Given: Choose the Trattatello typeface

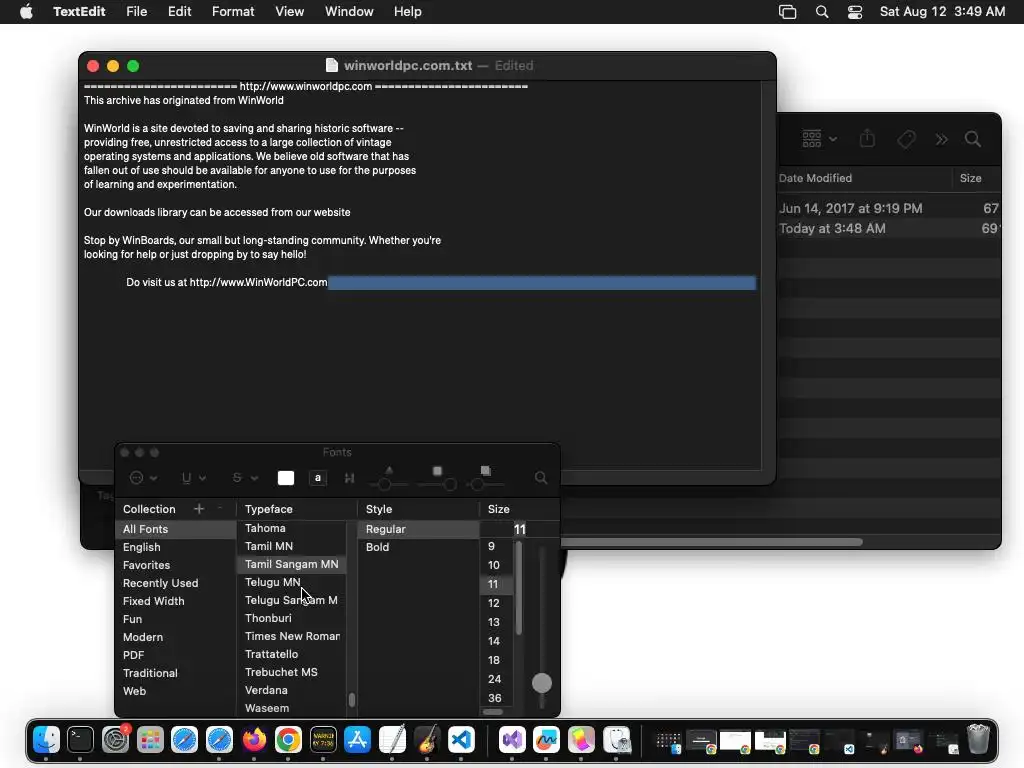Looking at the screenshot, I should point(292,654).
